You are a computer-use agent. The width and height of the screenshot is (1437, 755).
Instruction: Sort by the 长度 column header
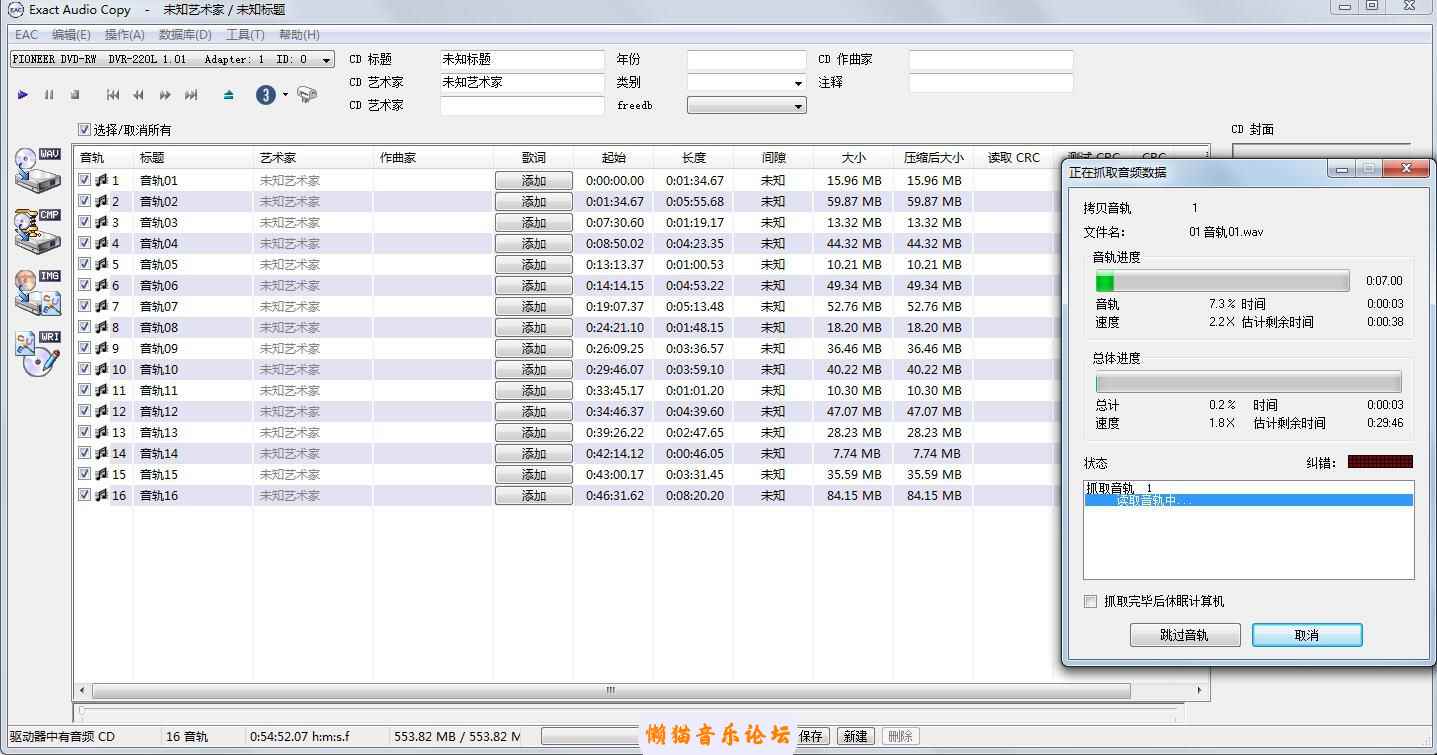(x=693, y=158)
